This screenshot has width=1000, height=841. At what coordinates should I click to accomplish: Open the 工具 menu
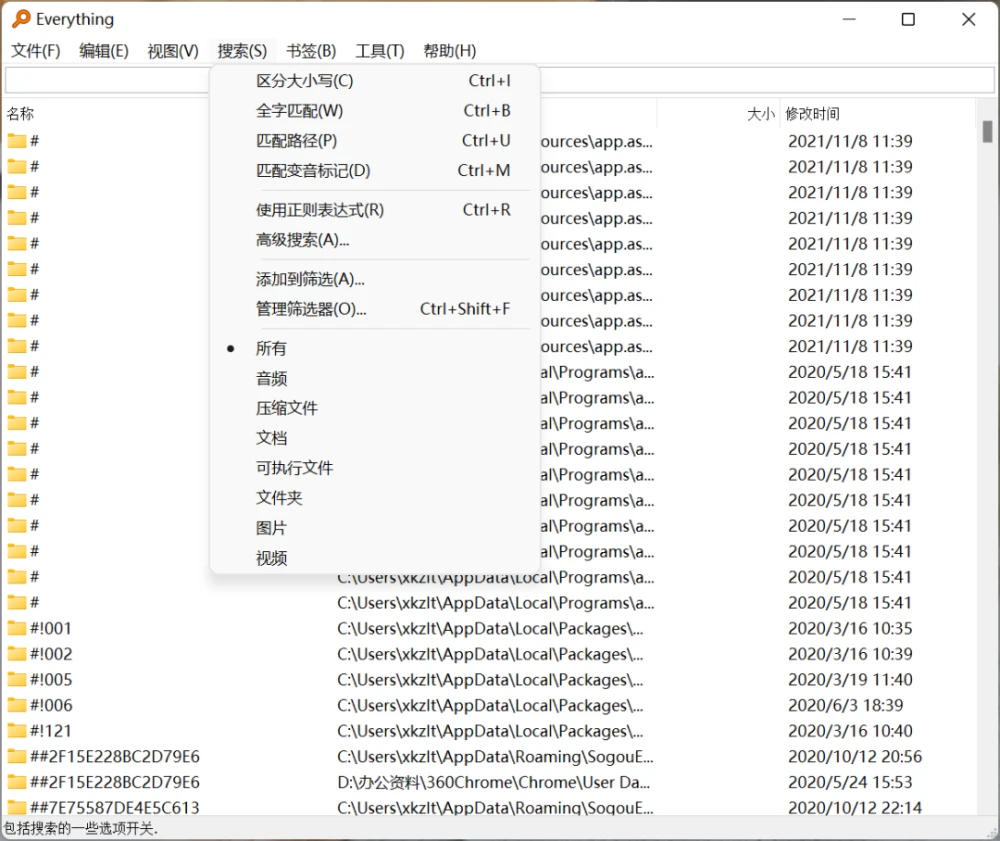pyautogui.click(x=379, y=51)
